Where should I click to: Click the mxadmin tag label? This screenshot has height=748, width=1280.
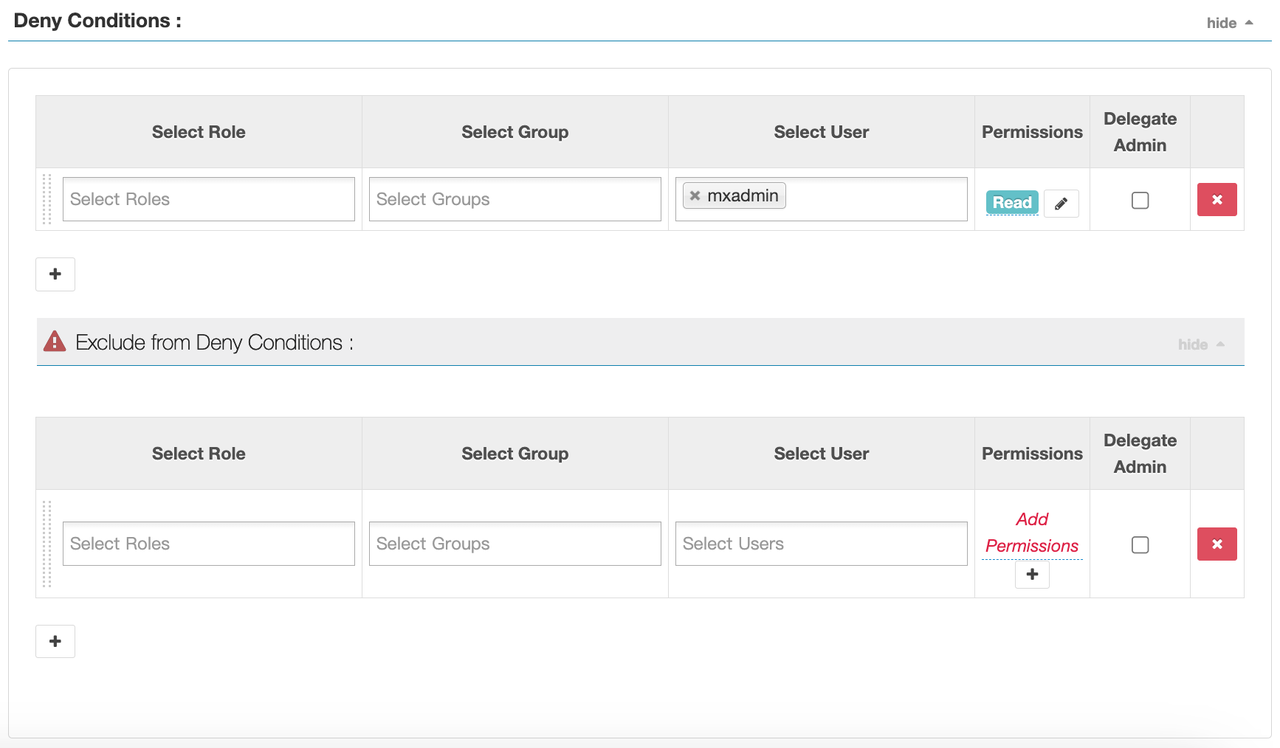[x=743, y=196]
